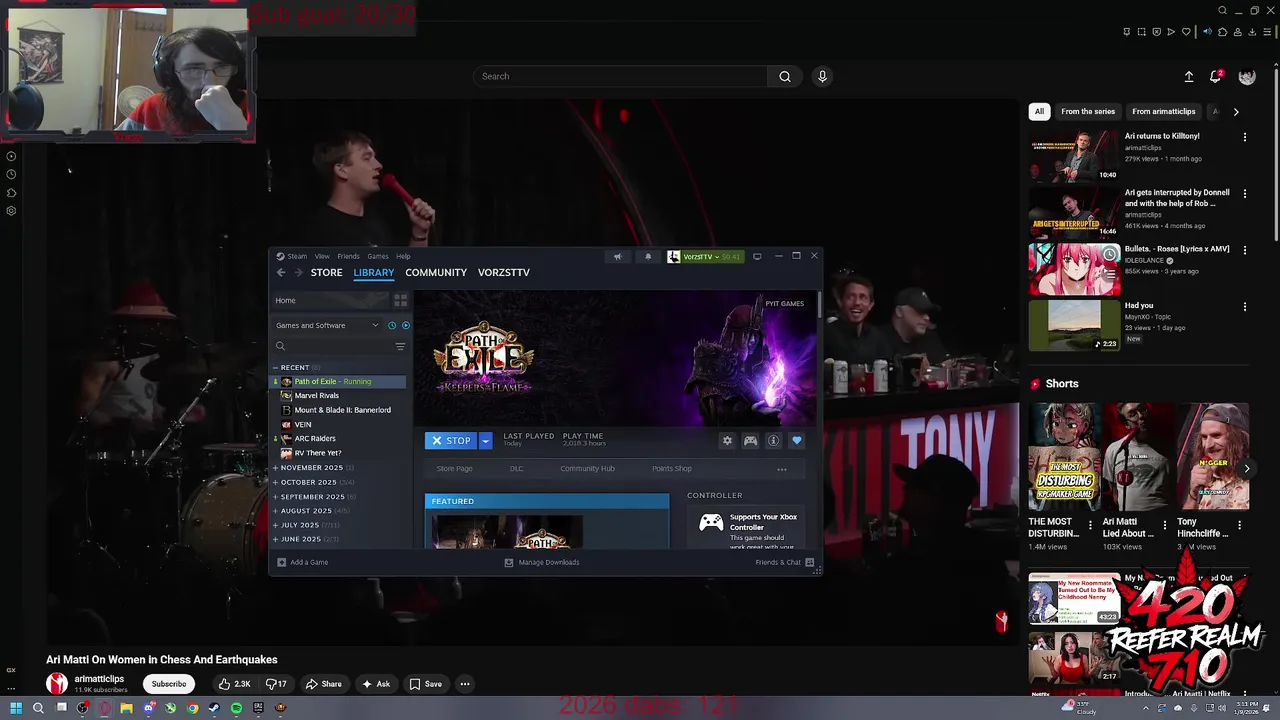Open YouTube create upload icon
Image resolution: width=1280 pixels, height=720 pixels.
pyautogui.click(x=1189, y=76)
